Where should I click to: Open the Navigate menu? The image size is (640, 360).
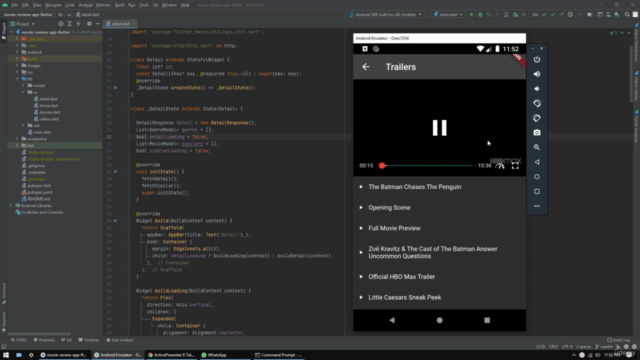click(53, 5)
